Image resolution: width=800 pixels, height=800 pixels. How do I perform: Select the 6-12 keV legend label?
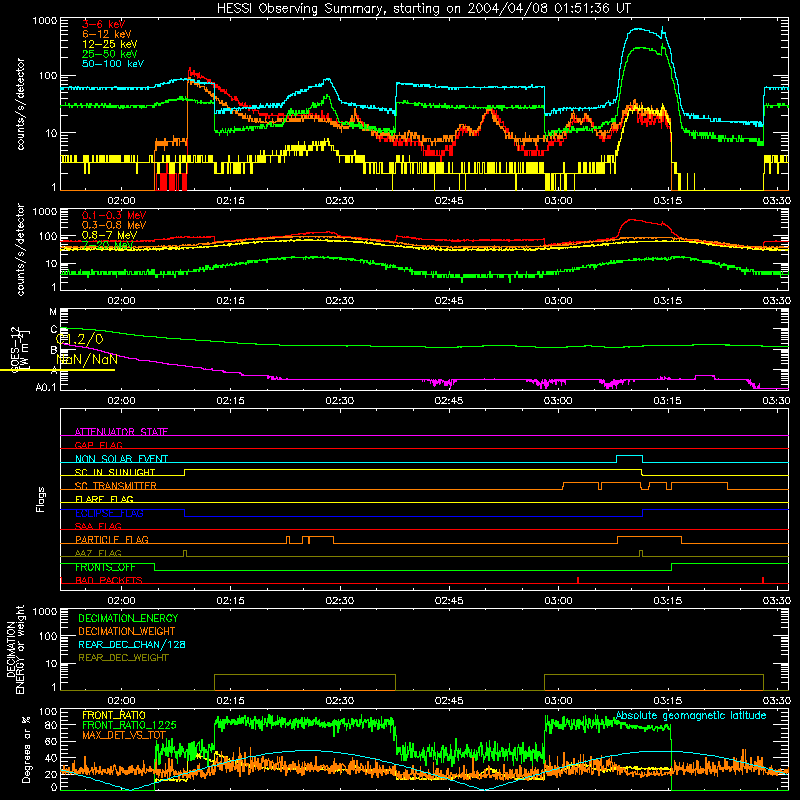click(107, 34)
